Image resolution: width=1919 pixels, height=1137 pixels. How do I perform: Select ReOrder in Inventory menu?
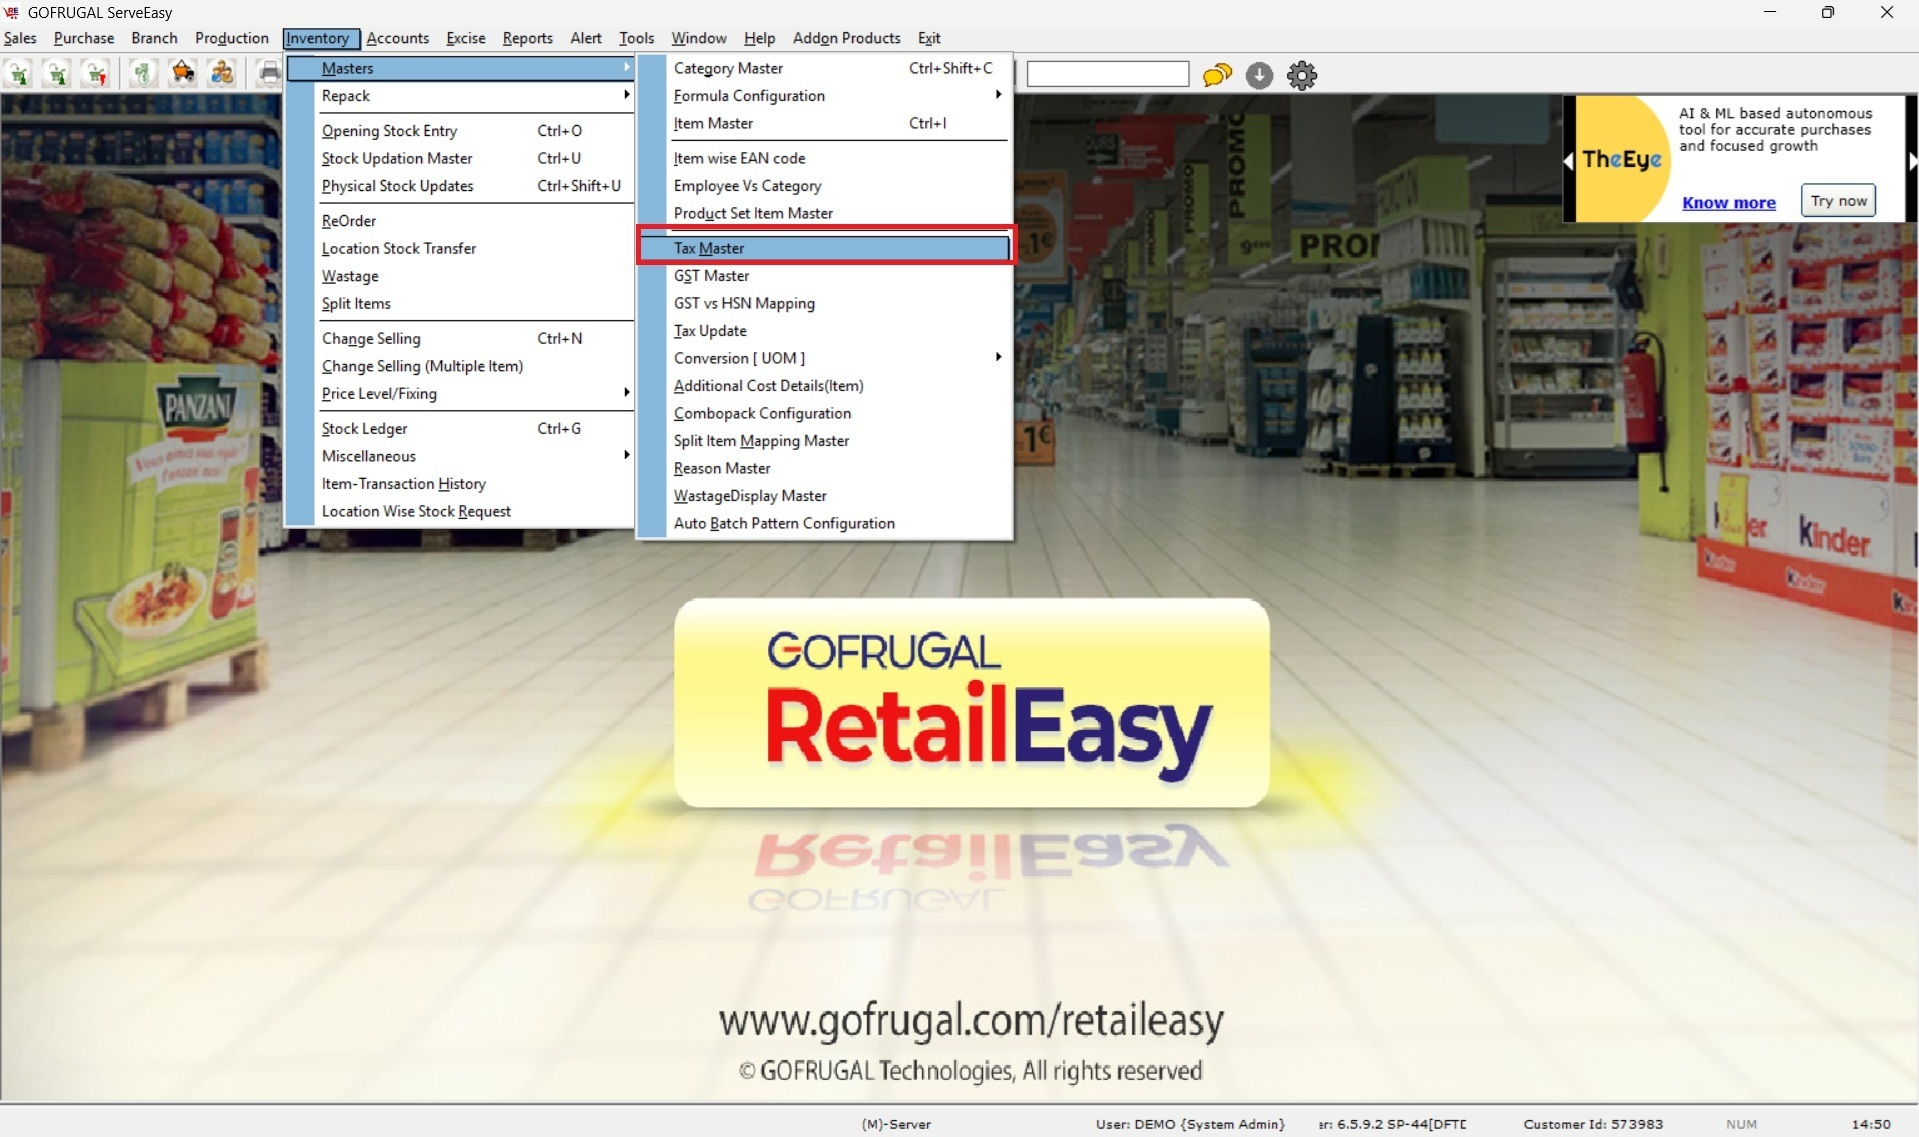tap(460, 221)
